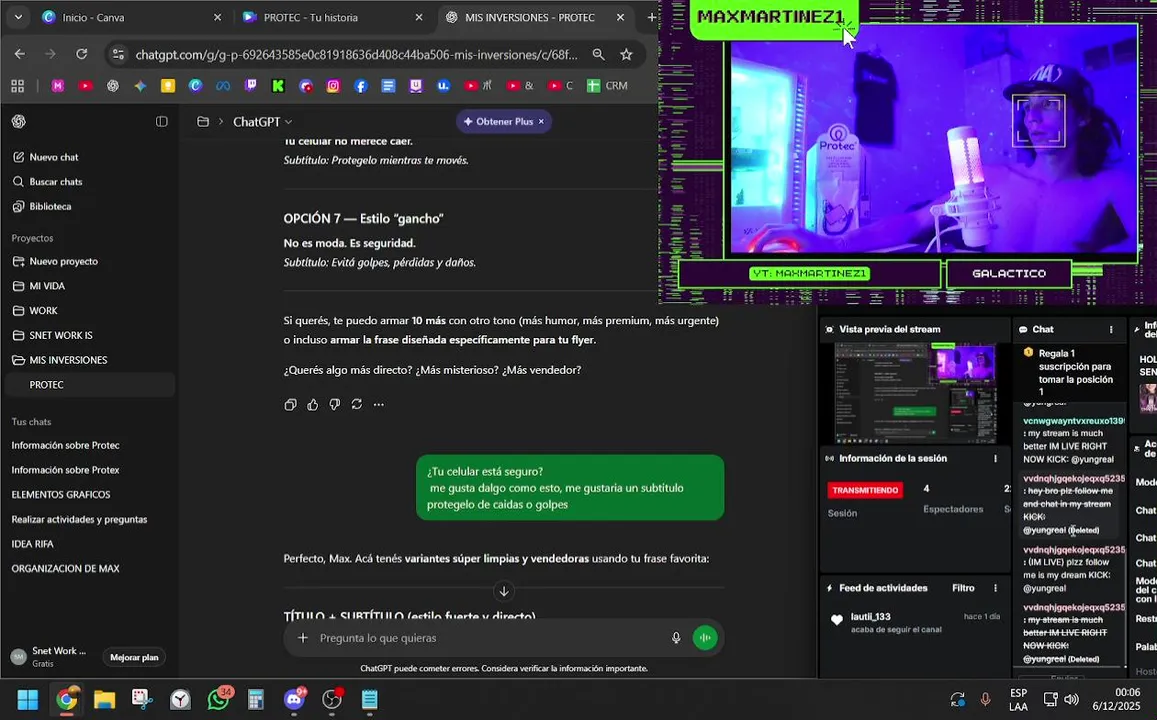Switch to the PROTEC - Tu historia tab
This screenshot has width=1157, height=720.
[334, 17]
